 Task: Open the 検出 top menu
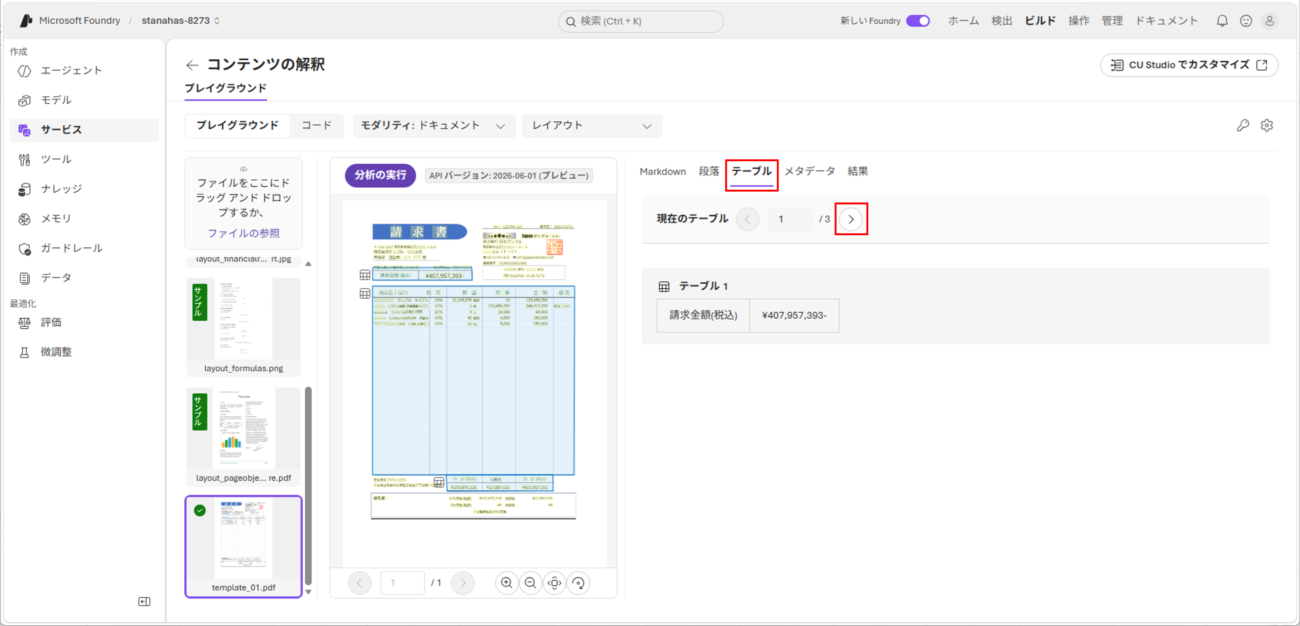(x=1002, y=20)
